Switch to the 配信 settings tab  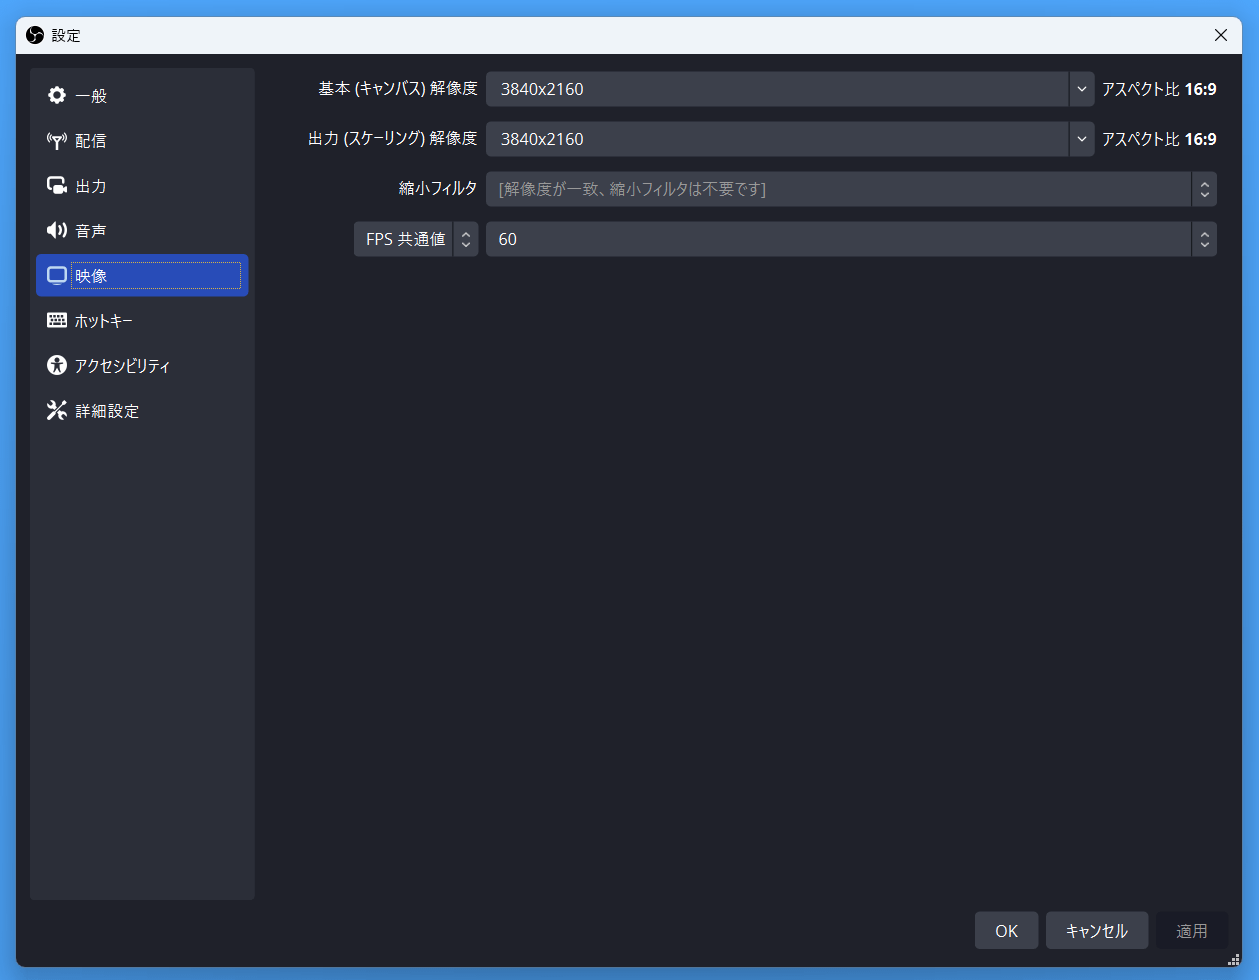tap(91, 141)
